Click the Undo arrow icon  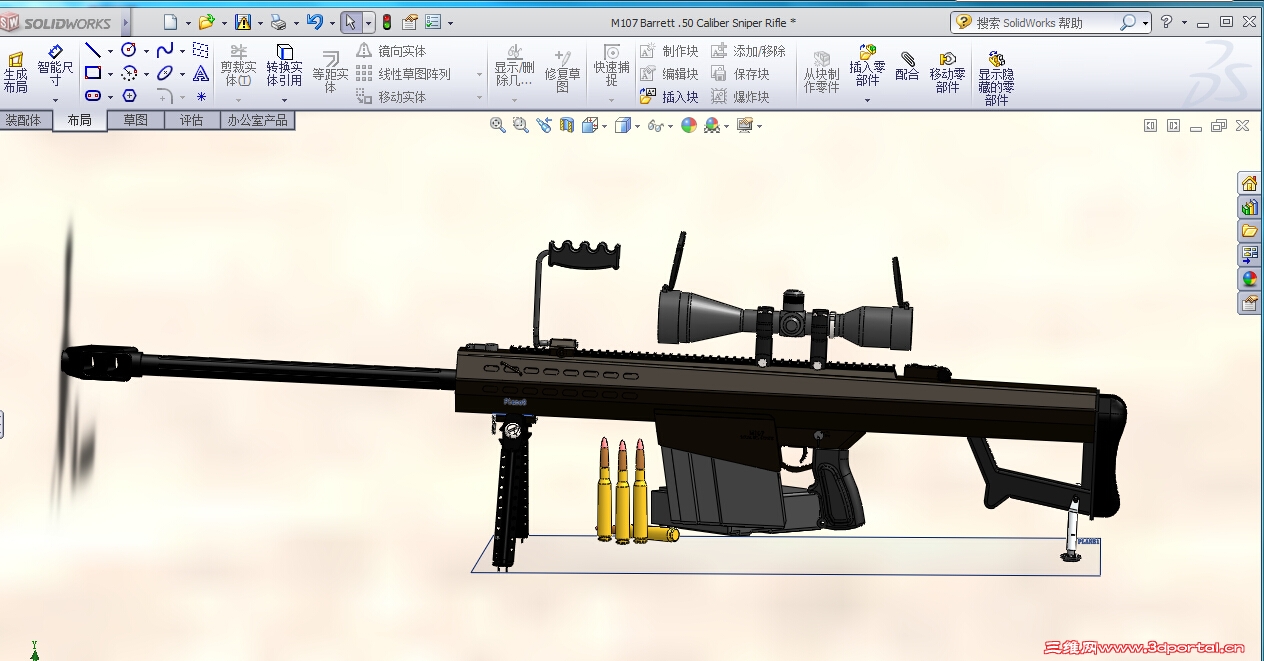point(314,22)
